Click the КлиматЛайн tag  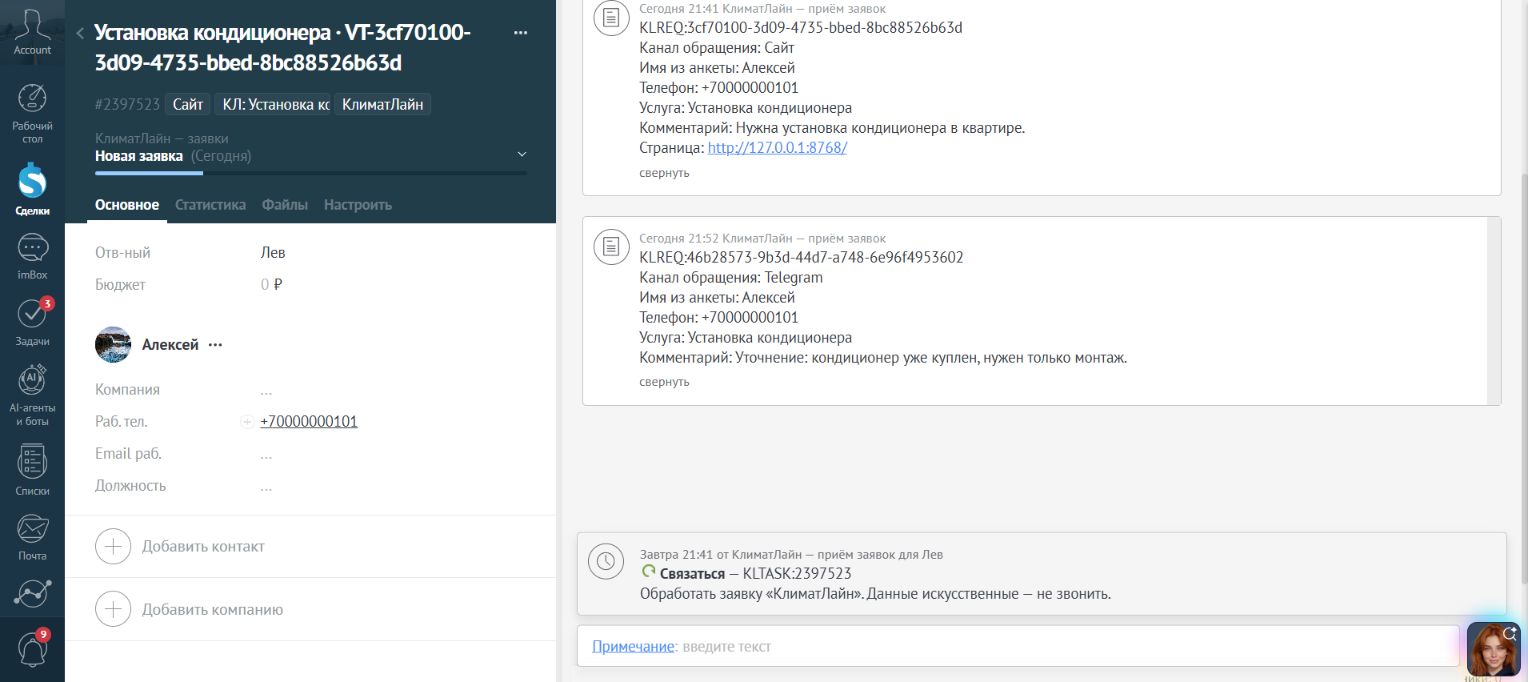click(382, 104)
